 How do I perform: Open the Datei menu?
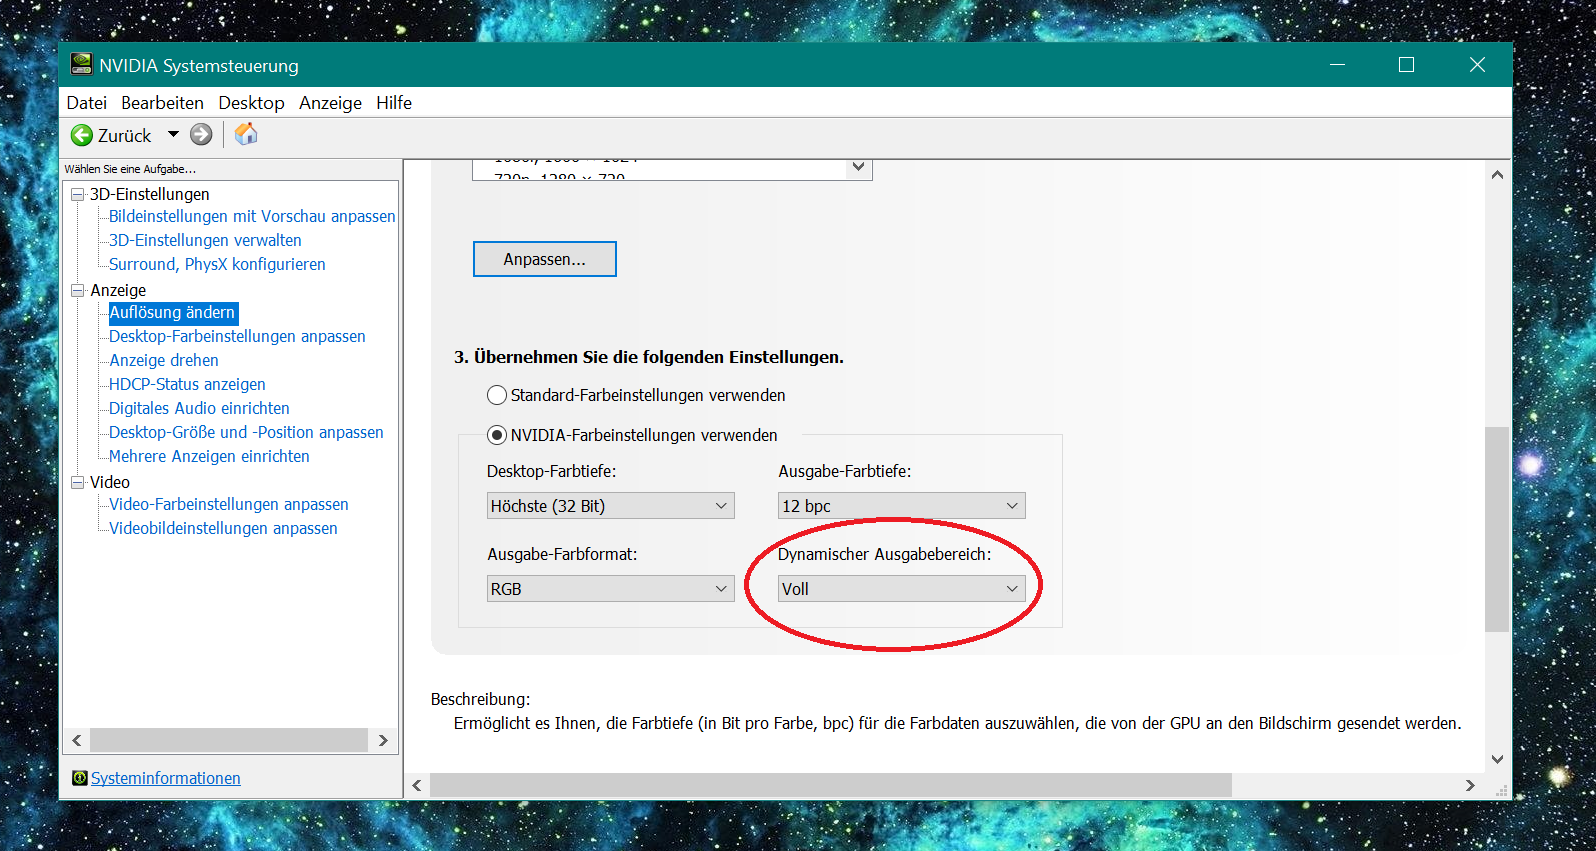(x=87, y=103)
